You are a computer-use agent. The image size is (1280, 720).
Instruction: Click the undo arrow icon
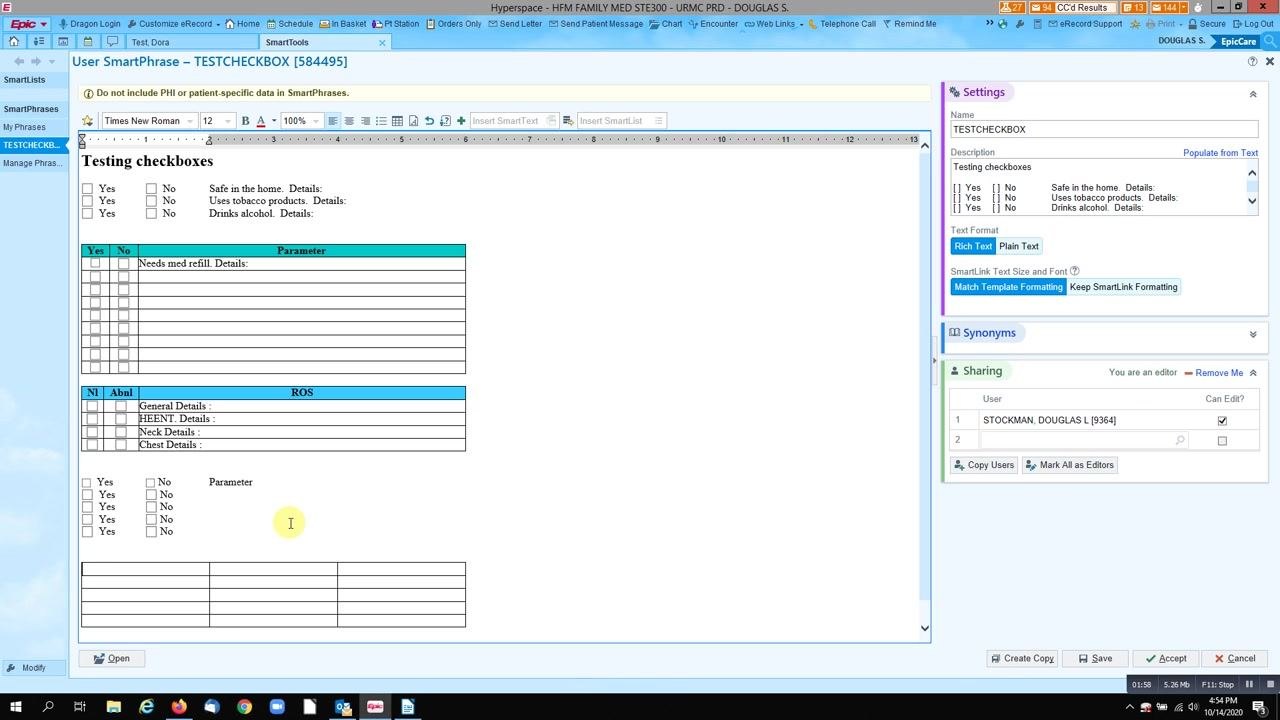(429, 121)
